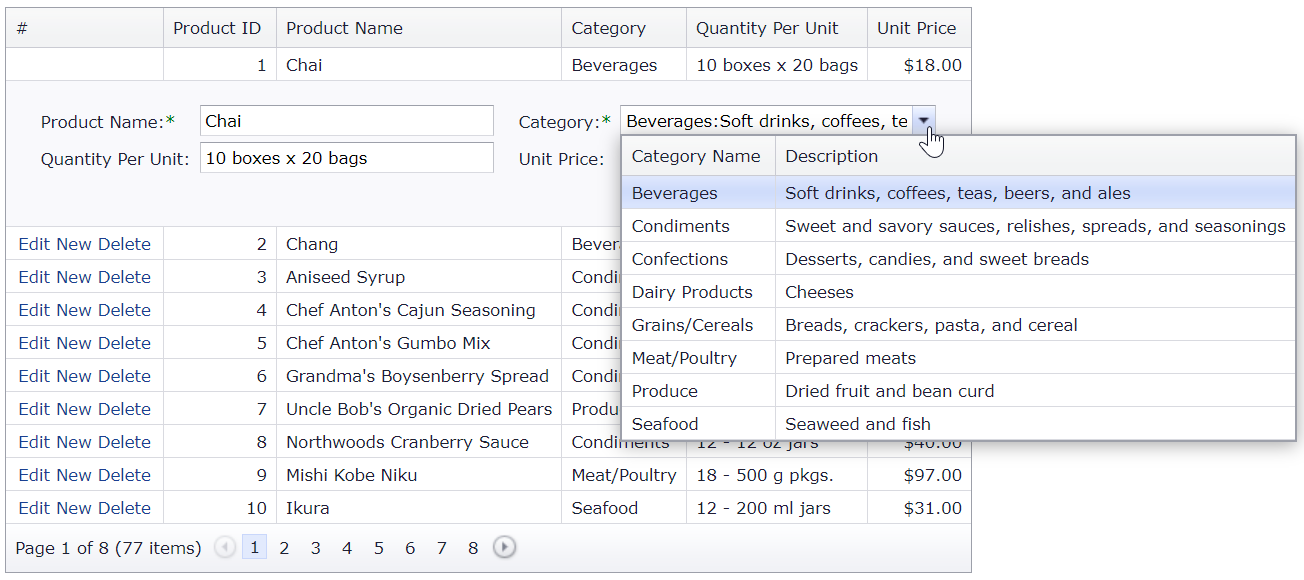Screen dimensions: 1304x580
Task: Select Grains/Cereals from category list
Action: 692,325
